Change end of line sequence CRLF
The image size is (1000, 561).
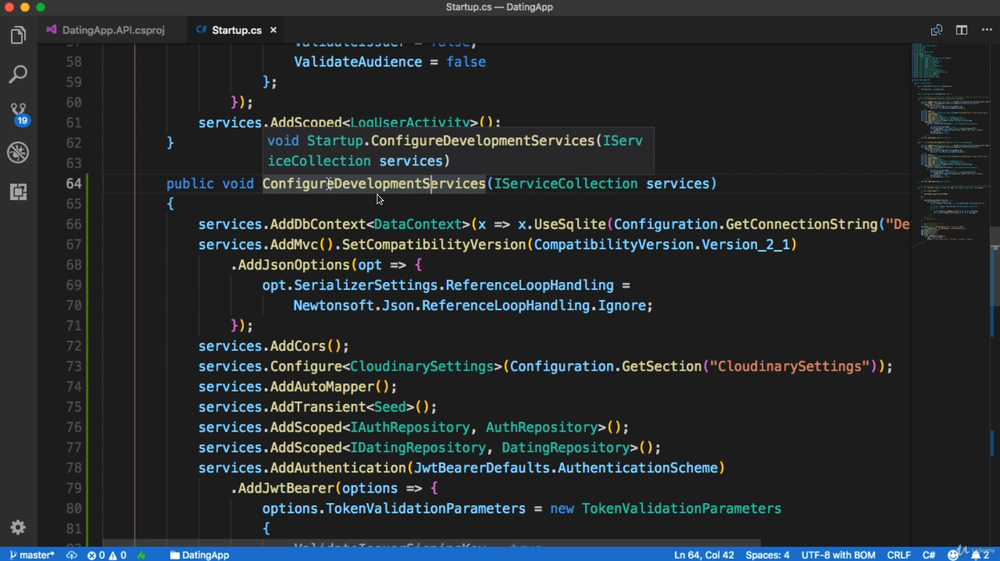[899, 555]
